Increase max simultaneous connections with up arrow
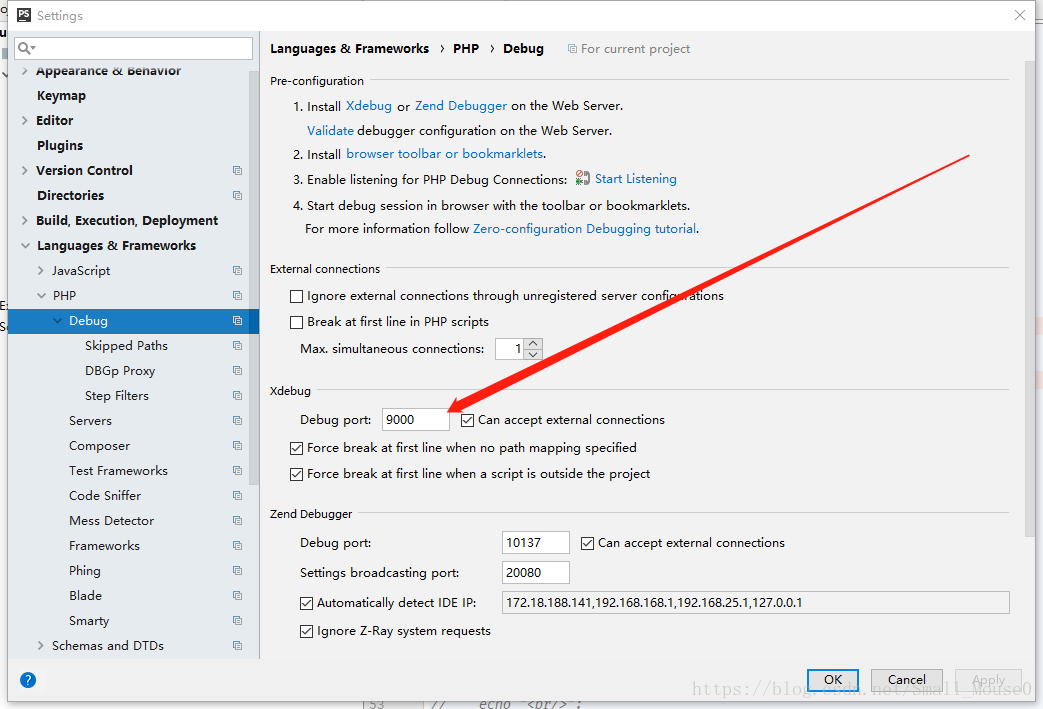The image size is (1043, 709). pyautogui.click(x=533, y=343)
